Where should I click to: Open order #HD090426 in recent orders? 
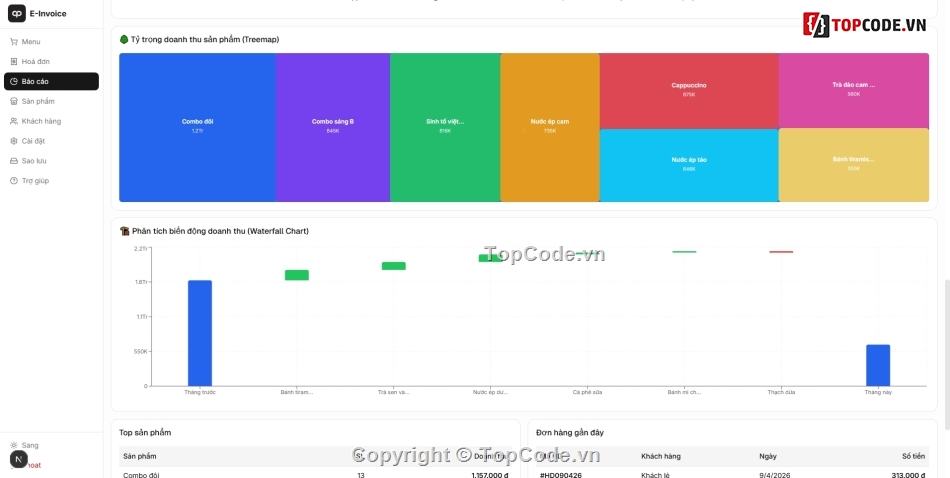coord(561,475)
